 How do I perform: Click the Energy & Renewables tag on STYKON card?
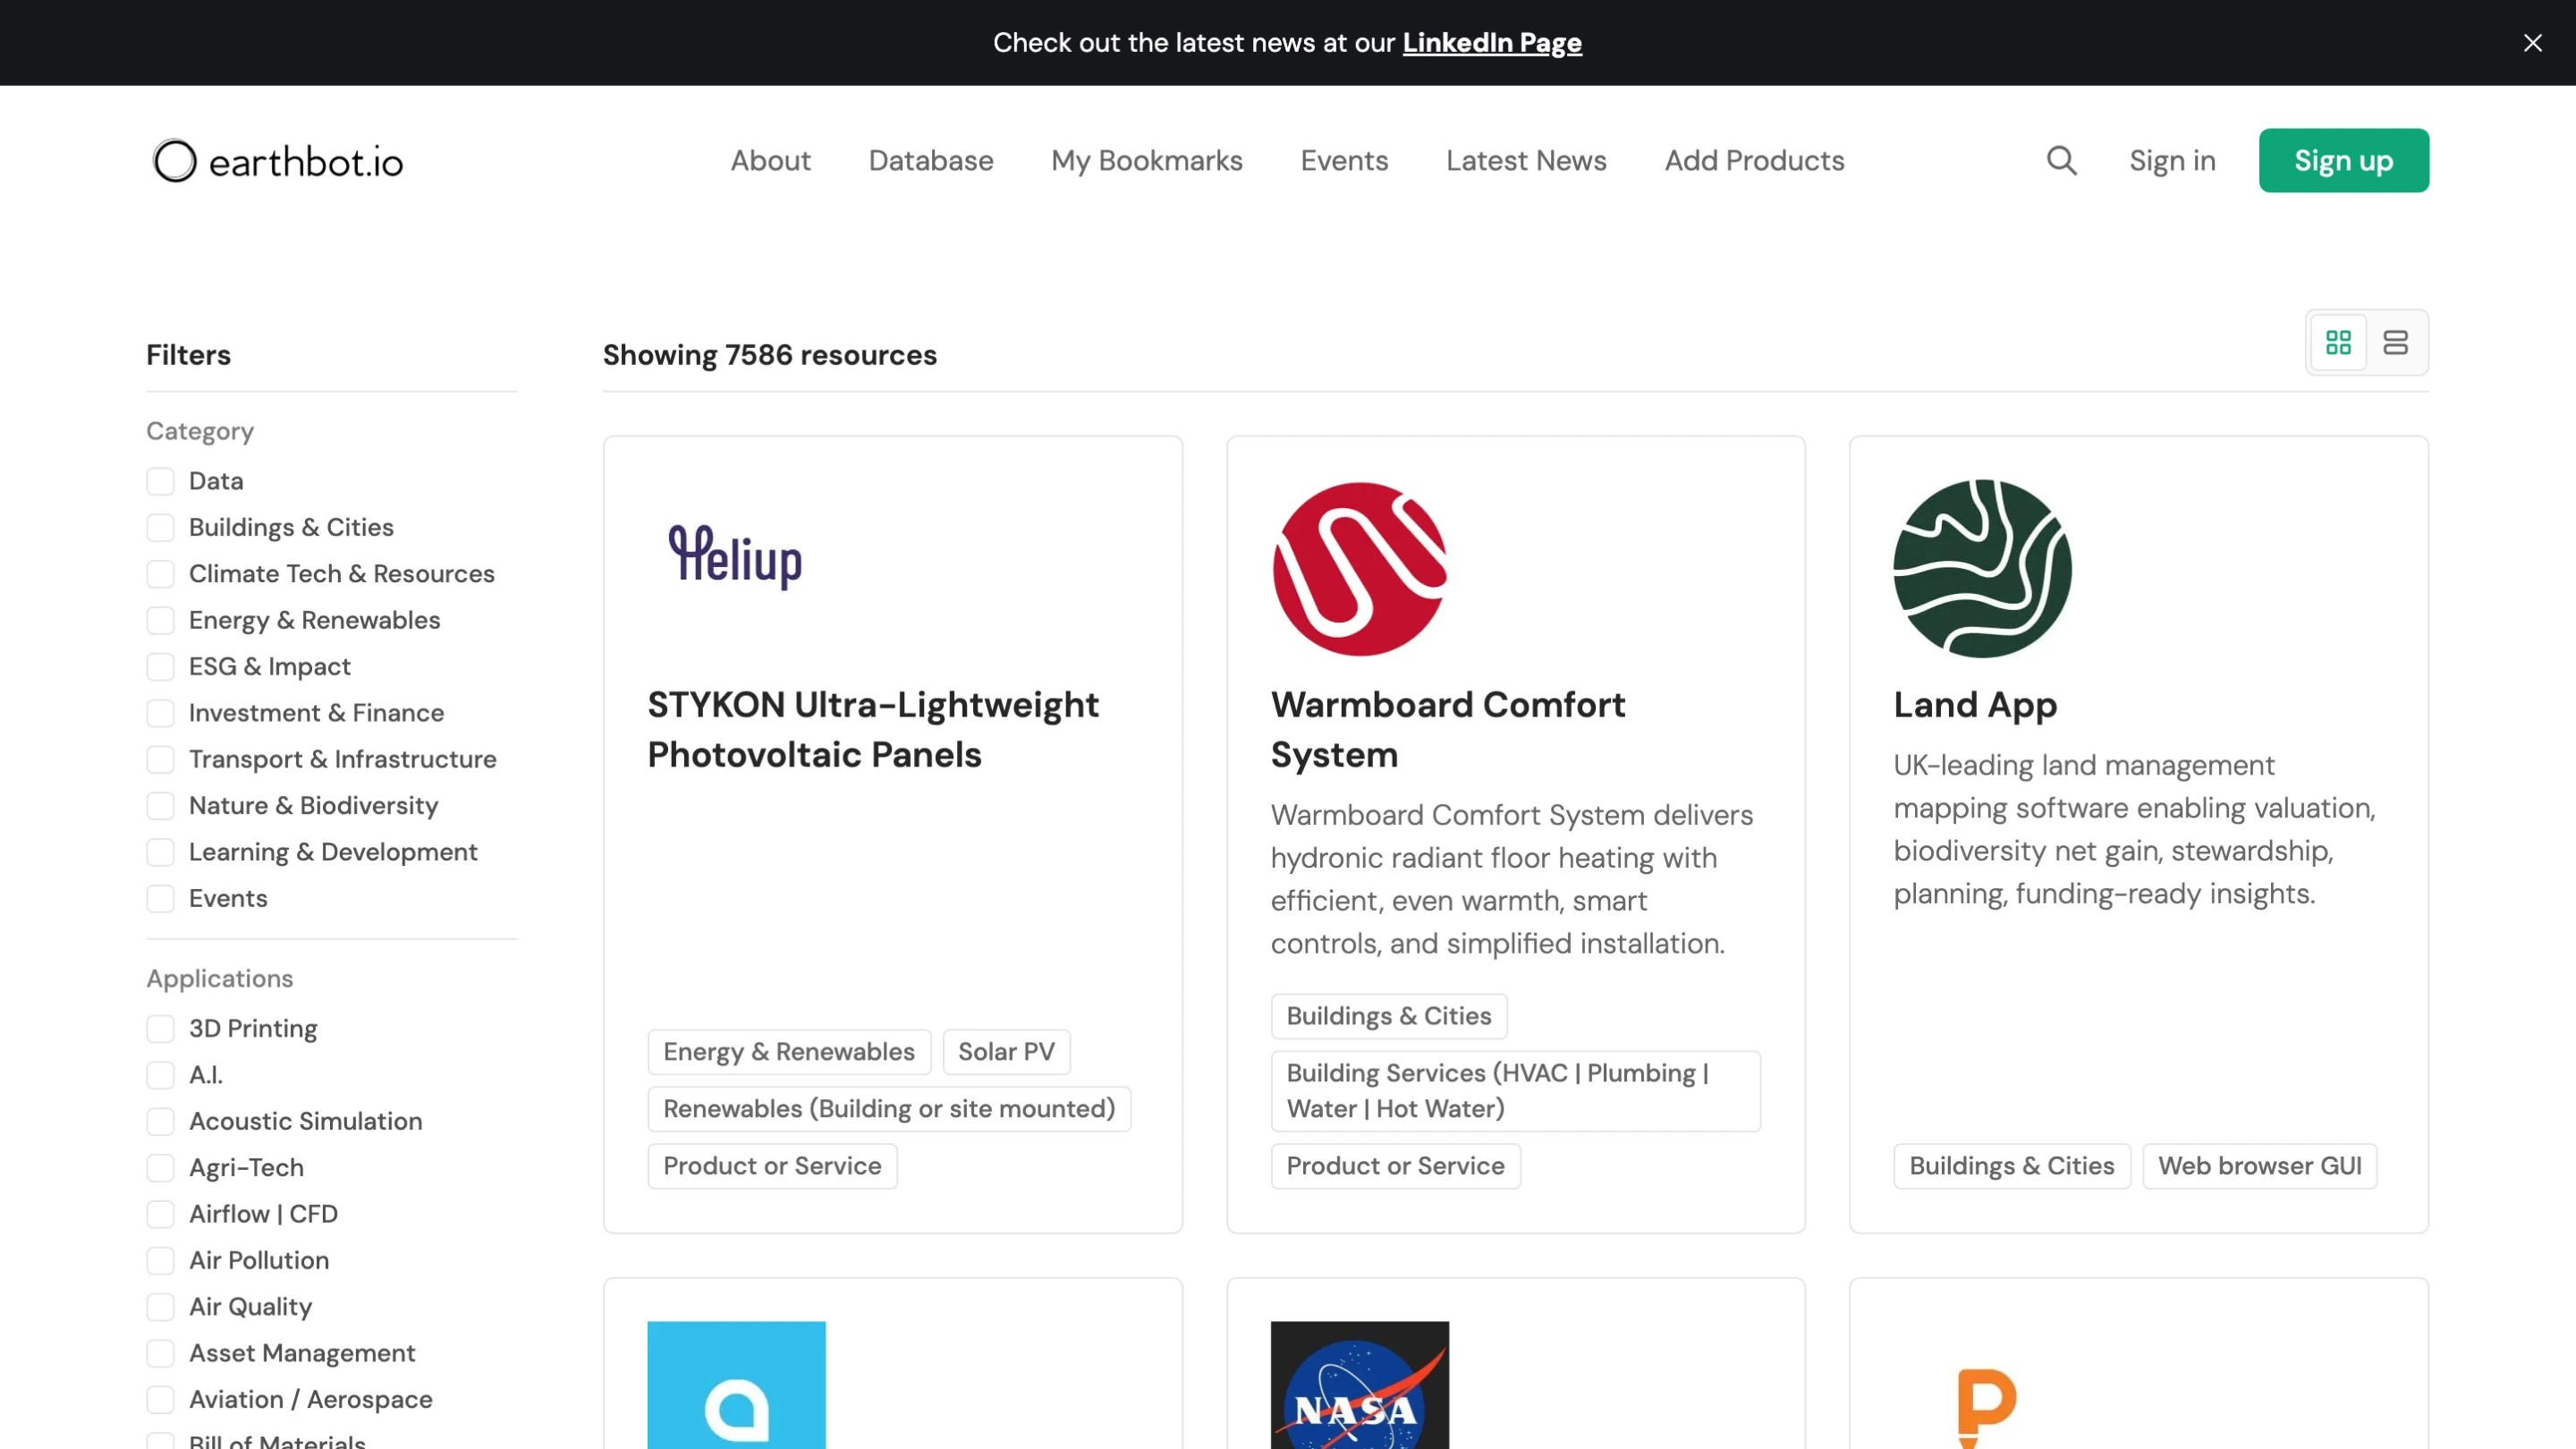point(789,1052)
